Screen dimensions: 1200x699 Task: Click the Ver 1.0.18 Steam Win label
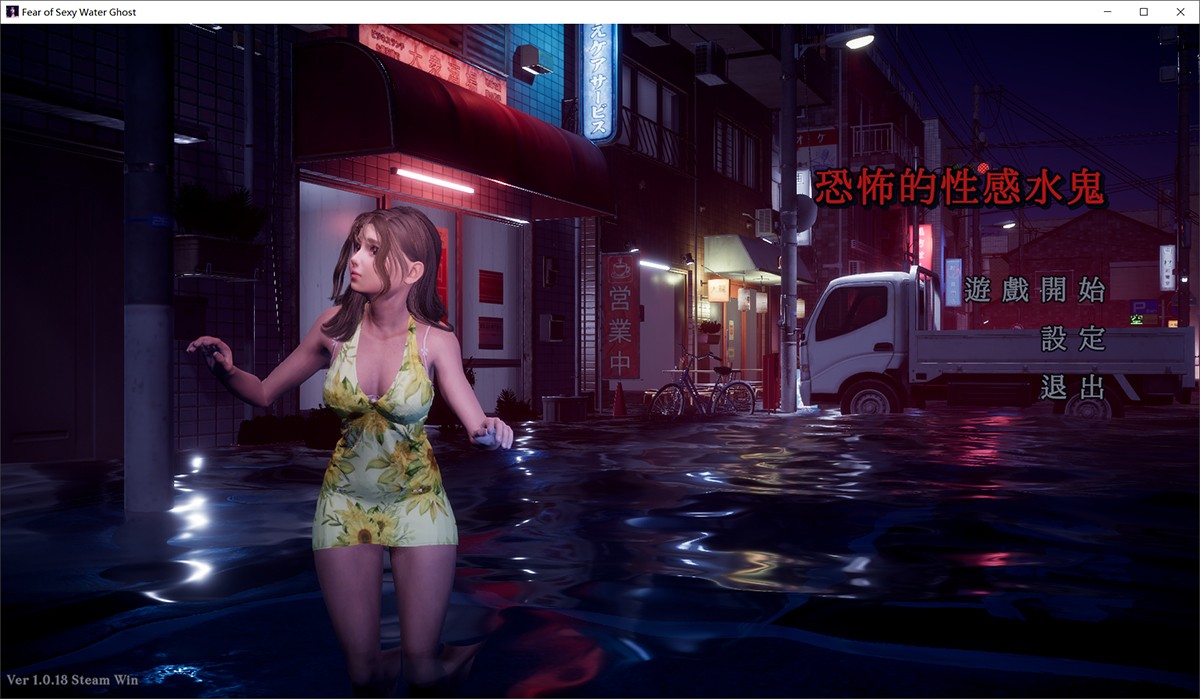(x=72, y=680)
